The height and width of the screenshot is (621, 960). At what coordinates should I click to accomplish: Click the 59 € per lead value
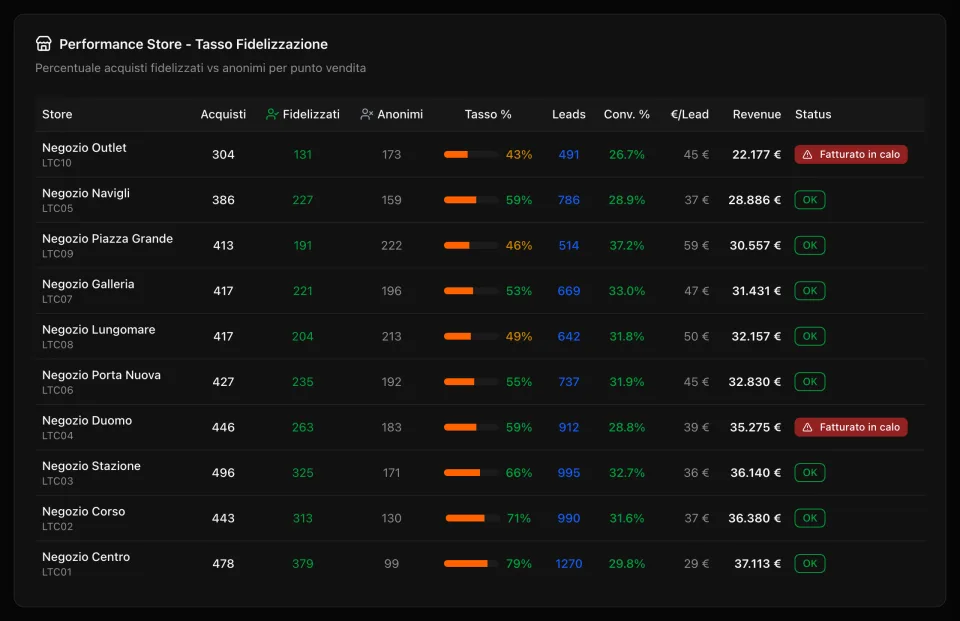[x=696, y=246]
